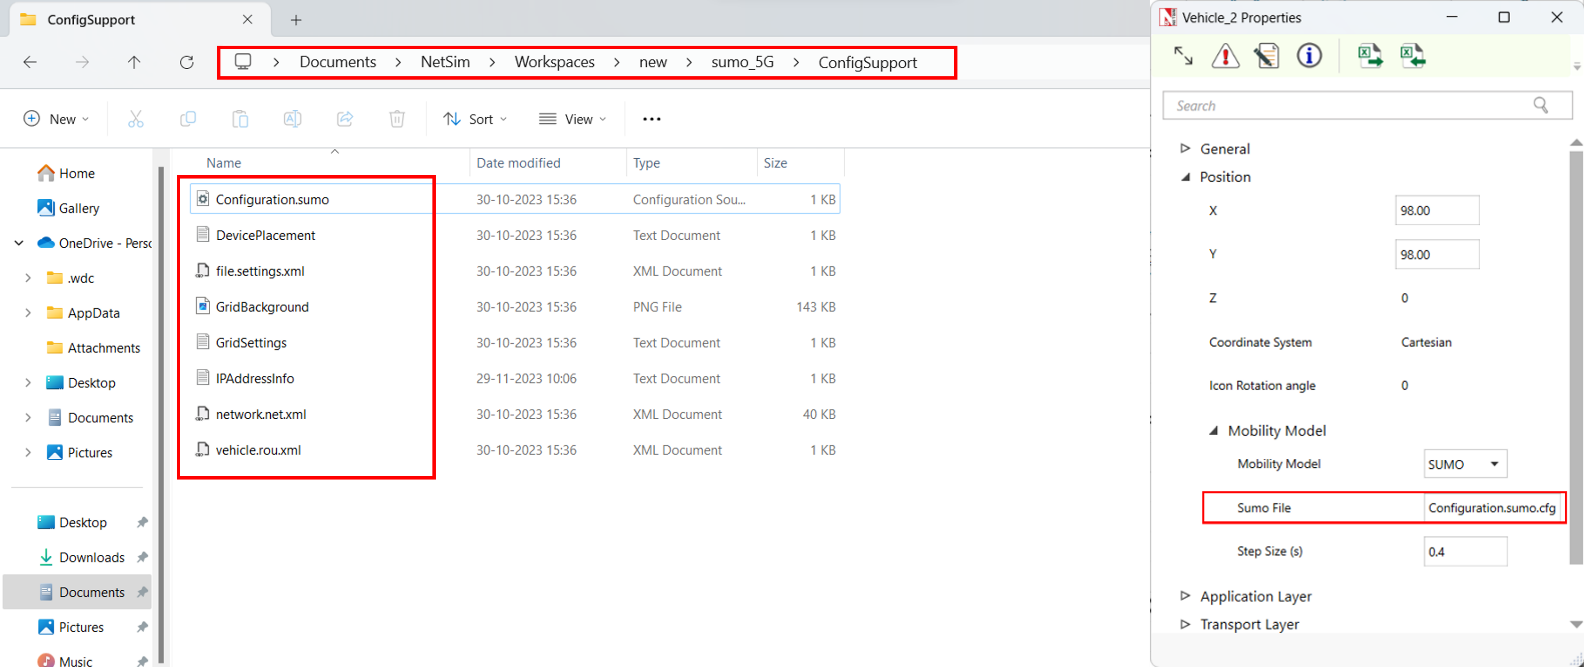Click the Paste icon in Explorer toolbar
The width and height of the screenshot is (1584, 667).
tap(240, 119)
